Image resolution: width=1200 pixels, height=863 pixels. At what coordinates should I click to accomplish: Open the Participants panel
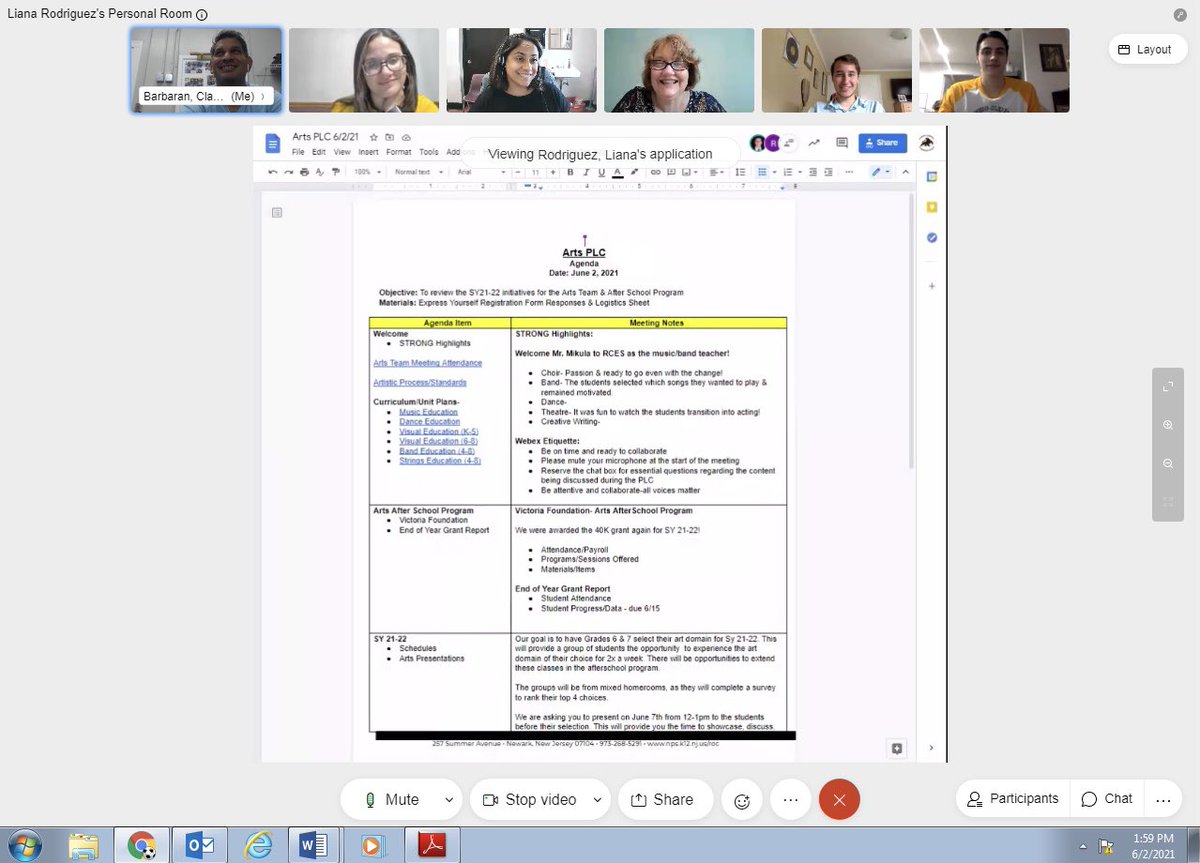pyautogui.click(x=1012, y=799)
